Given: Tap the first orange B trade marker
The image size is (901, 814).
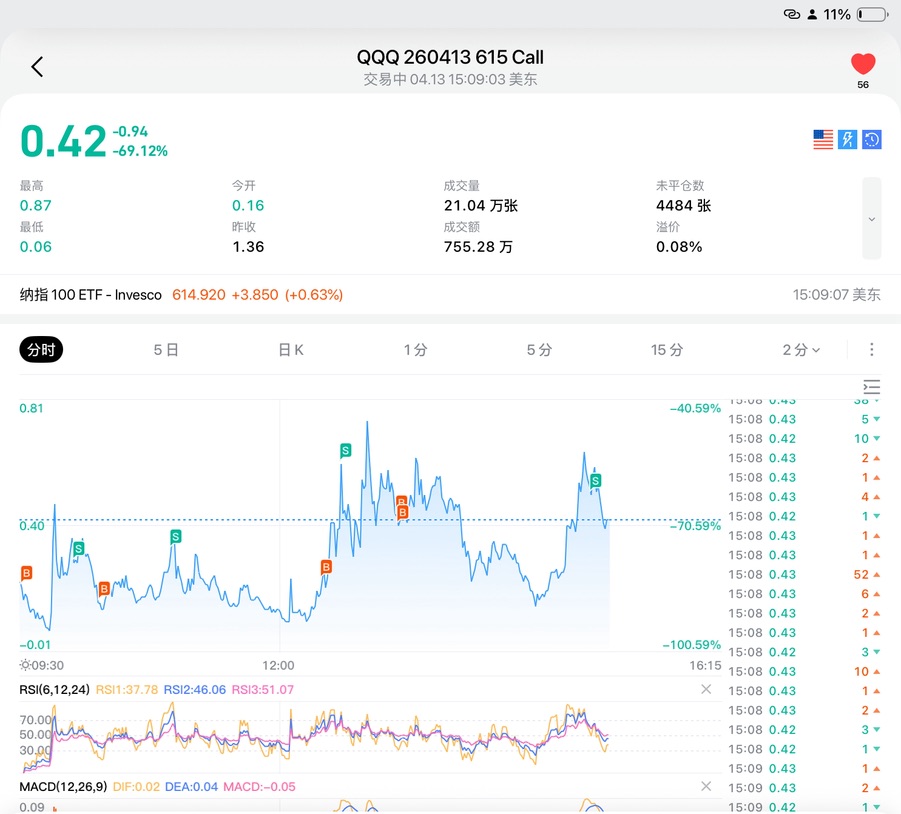Looking at the screenshot, I should (27, 573).
